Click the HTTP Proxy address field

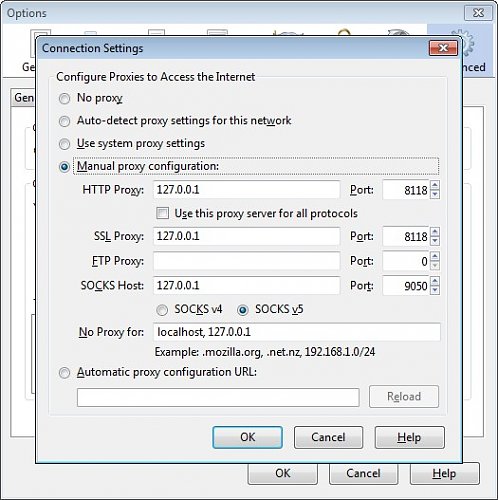(246, 190)
